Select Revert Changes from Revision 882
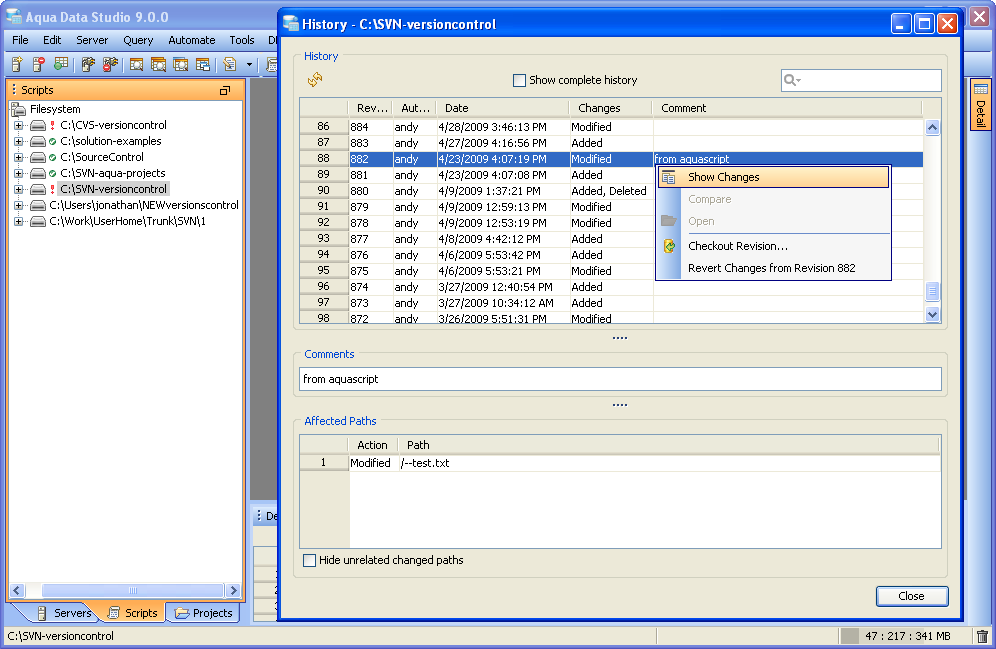The image size is (996, 649). (773, 268)
